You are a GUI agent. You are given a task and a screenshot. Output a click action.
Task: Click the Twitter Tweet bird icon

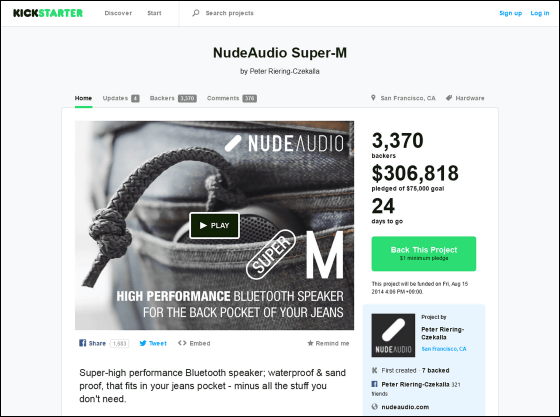click(143, 343)
